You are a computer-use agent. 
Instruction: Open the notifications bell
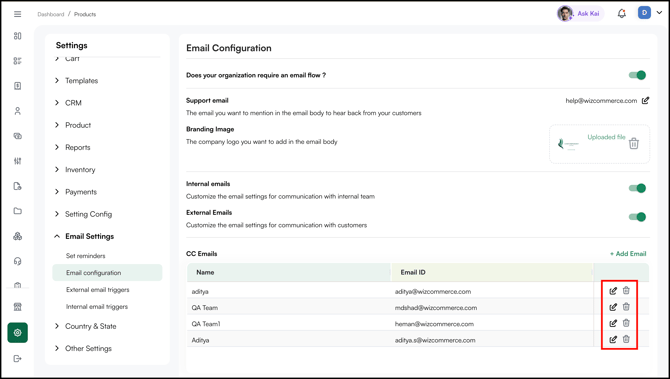click(622, 14)
